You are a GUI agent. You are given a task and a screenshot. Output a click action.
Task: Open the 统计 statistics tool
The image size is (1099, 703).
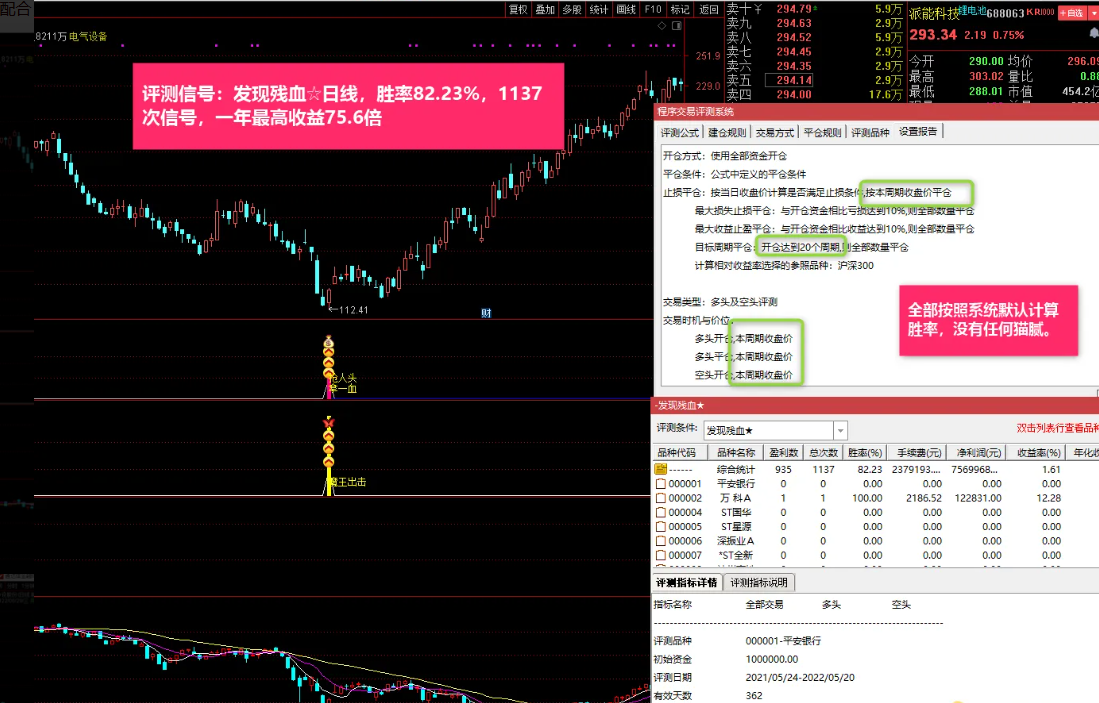(600, 9)
